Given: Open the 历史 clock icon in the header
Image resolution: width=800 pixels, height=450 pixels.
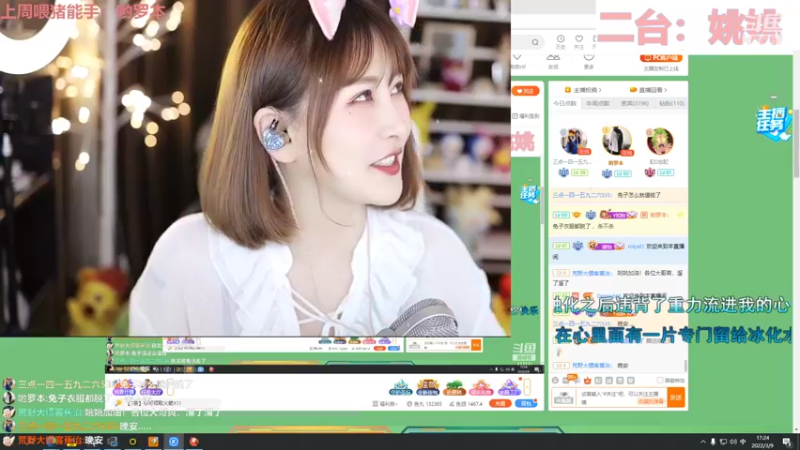Looking at the screenshot, I should coord(561,42).
